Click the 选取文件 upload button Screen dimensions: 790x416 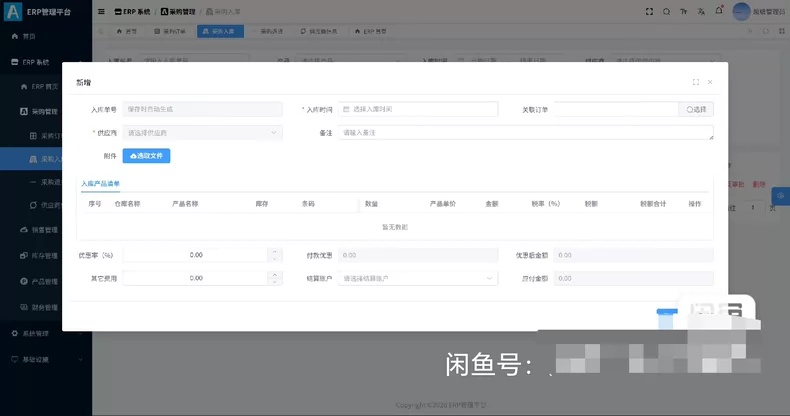point(146,156)
